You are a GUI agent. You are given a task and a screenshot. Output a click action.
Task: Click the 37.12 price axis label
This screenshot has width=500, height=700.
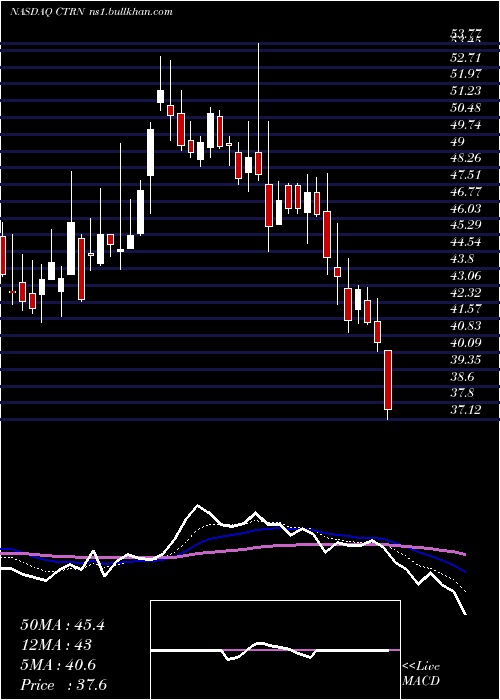pos(466,410)
